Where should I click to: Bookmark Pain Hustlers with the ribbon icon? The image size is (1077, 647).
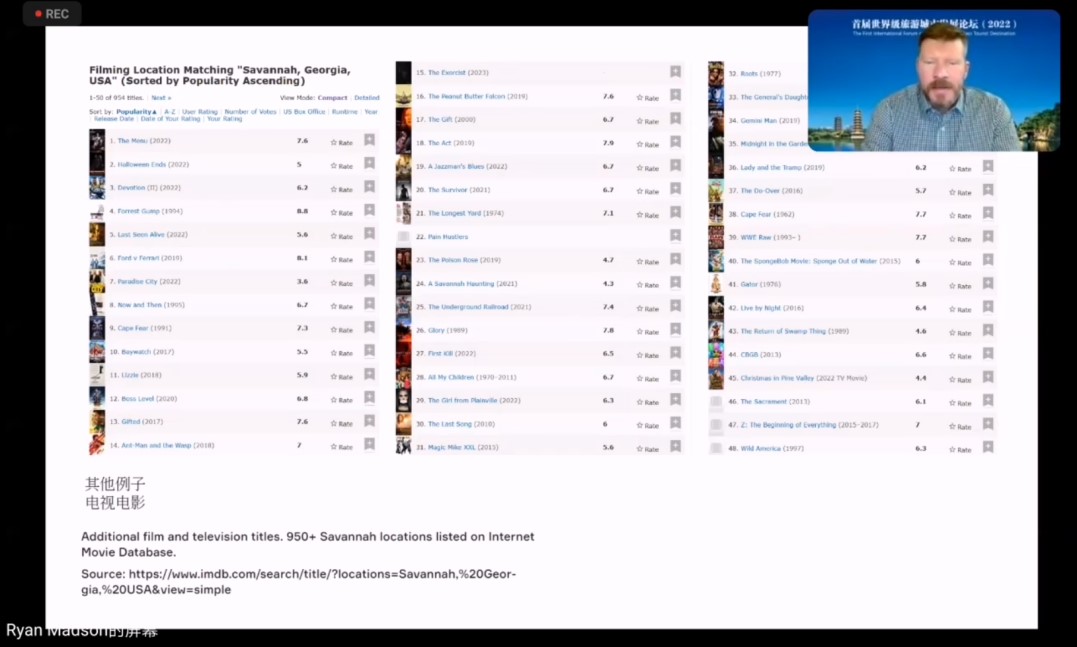coord(675,237)
